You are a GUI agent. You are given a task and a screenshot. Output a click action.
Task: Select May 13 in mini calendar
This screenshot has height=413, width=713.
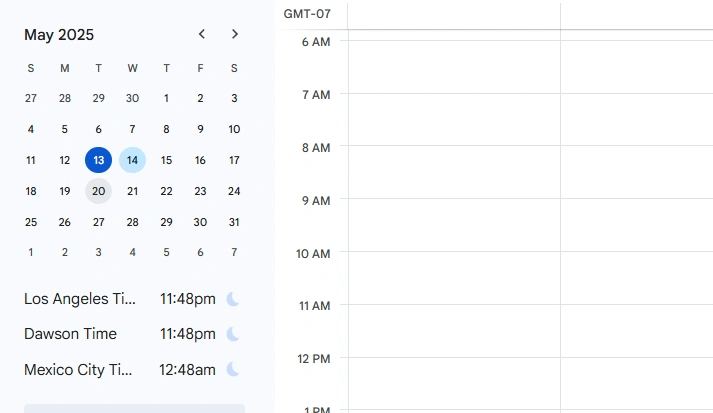(98, 160)
